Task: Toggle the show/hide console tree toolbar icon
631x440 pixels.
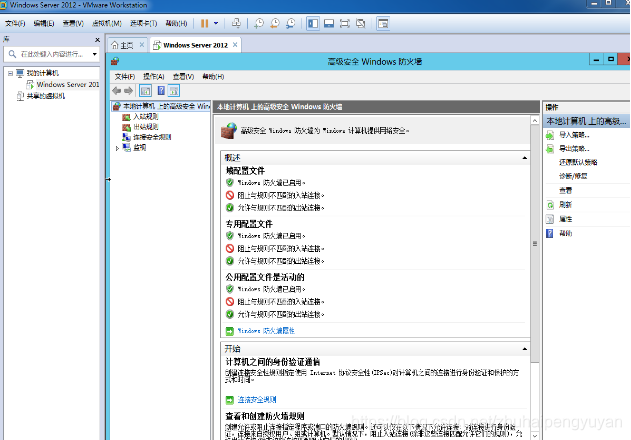Action: click(x=145, y=91)
